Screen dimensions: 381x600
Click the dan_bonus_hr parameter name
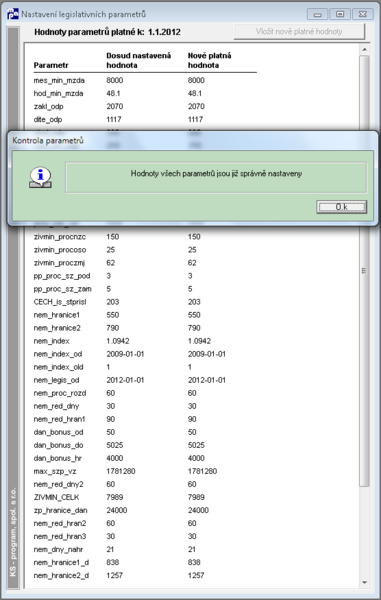pos(57,458)
